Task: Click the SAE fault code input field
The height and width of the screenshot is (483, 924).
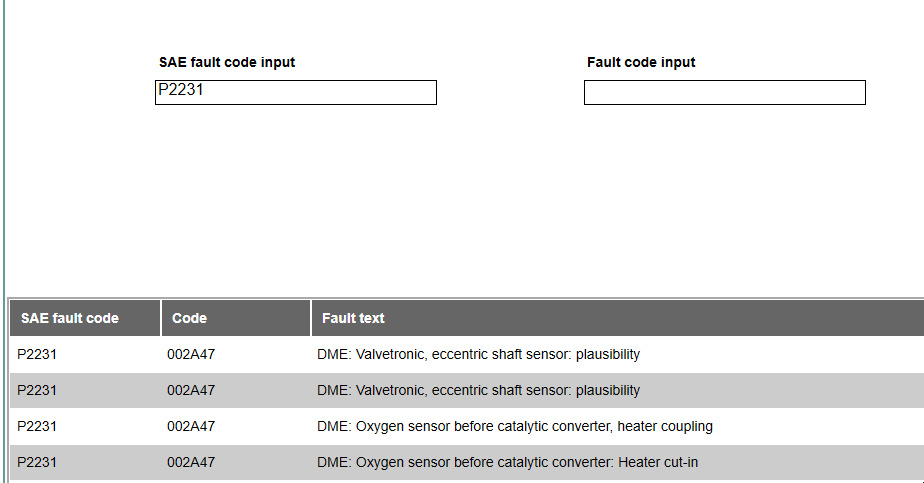Action: click(x=296, y=92)
